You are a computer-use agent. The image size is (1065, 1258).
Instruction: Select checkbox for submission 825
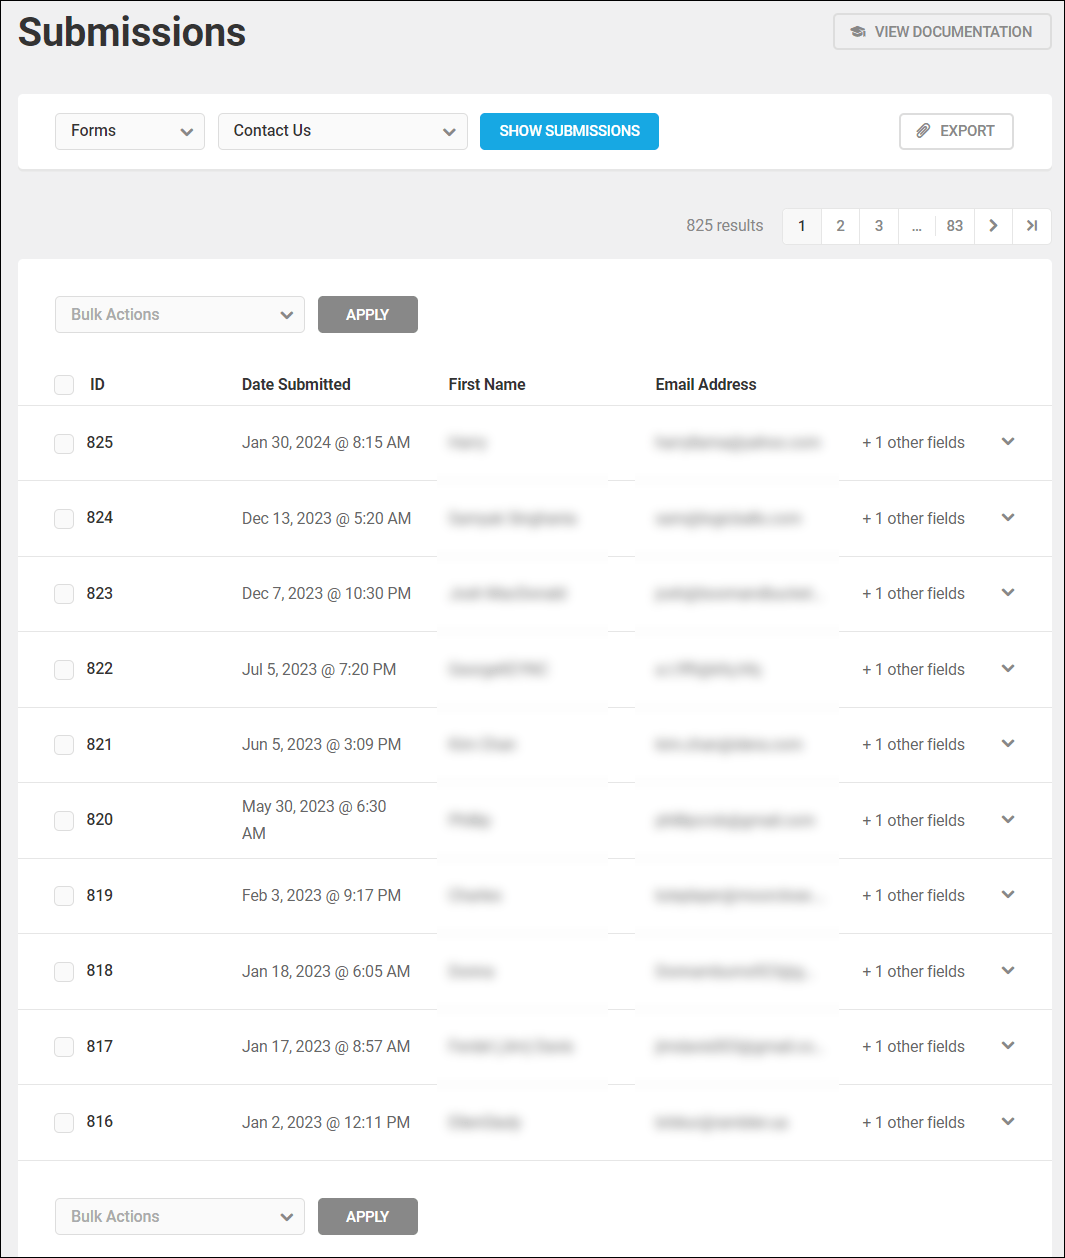pos(64,443)
